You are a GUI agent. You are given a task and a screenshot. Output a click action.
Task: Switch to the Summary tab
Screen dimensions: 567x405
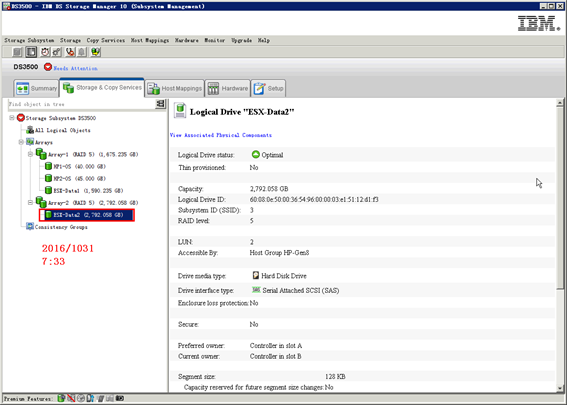pyautogui.click(x=37, y=88)
